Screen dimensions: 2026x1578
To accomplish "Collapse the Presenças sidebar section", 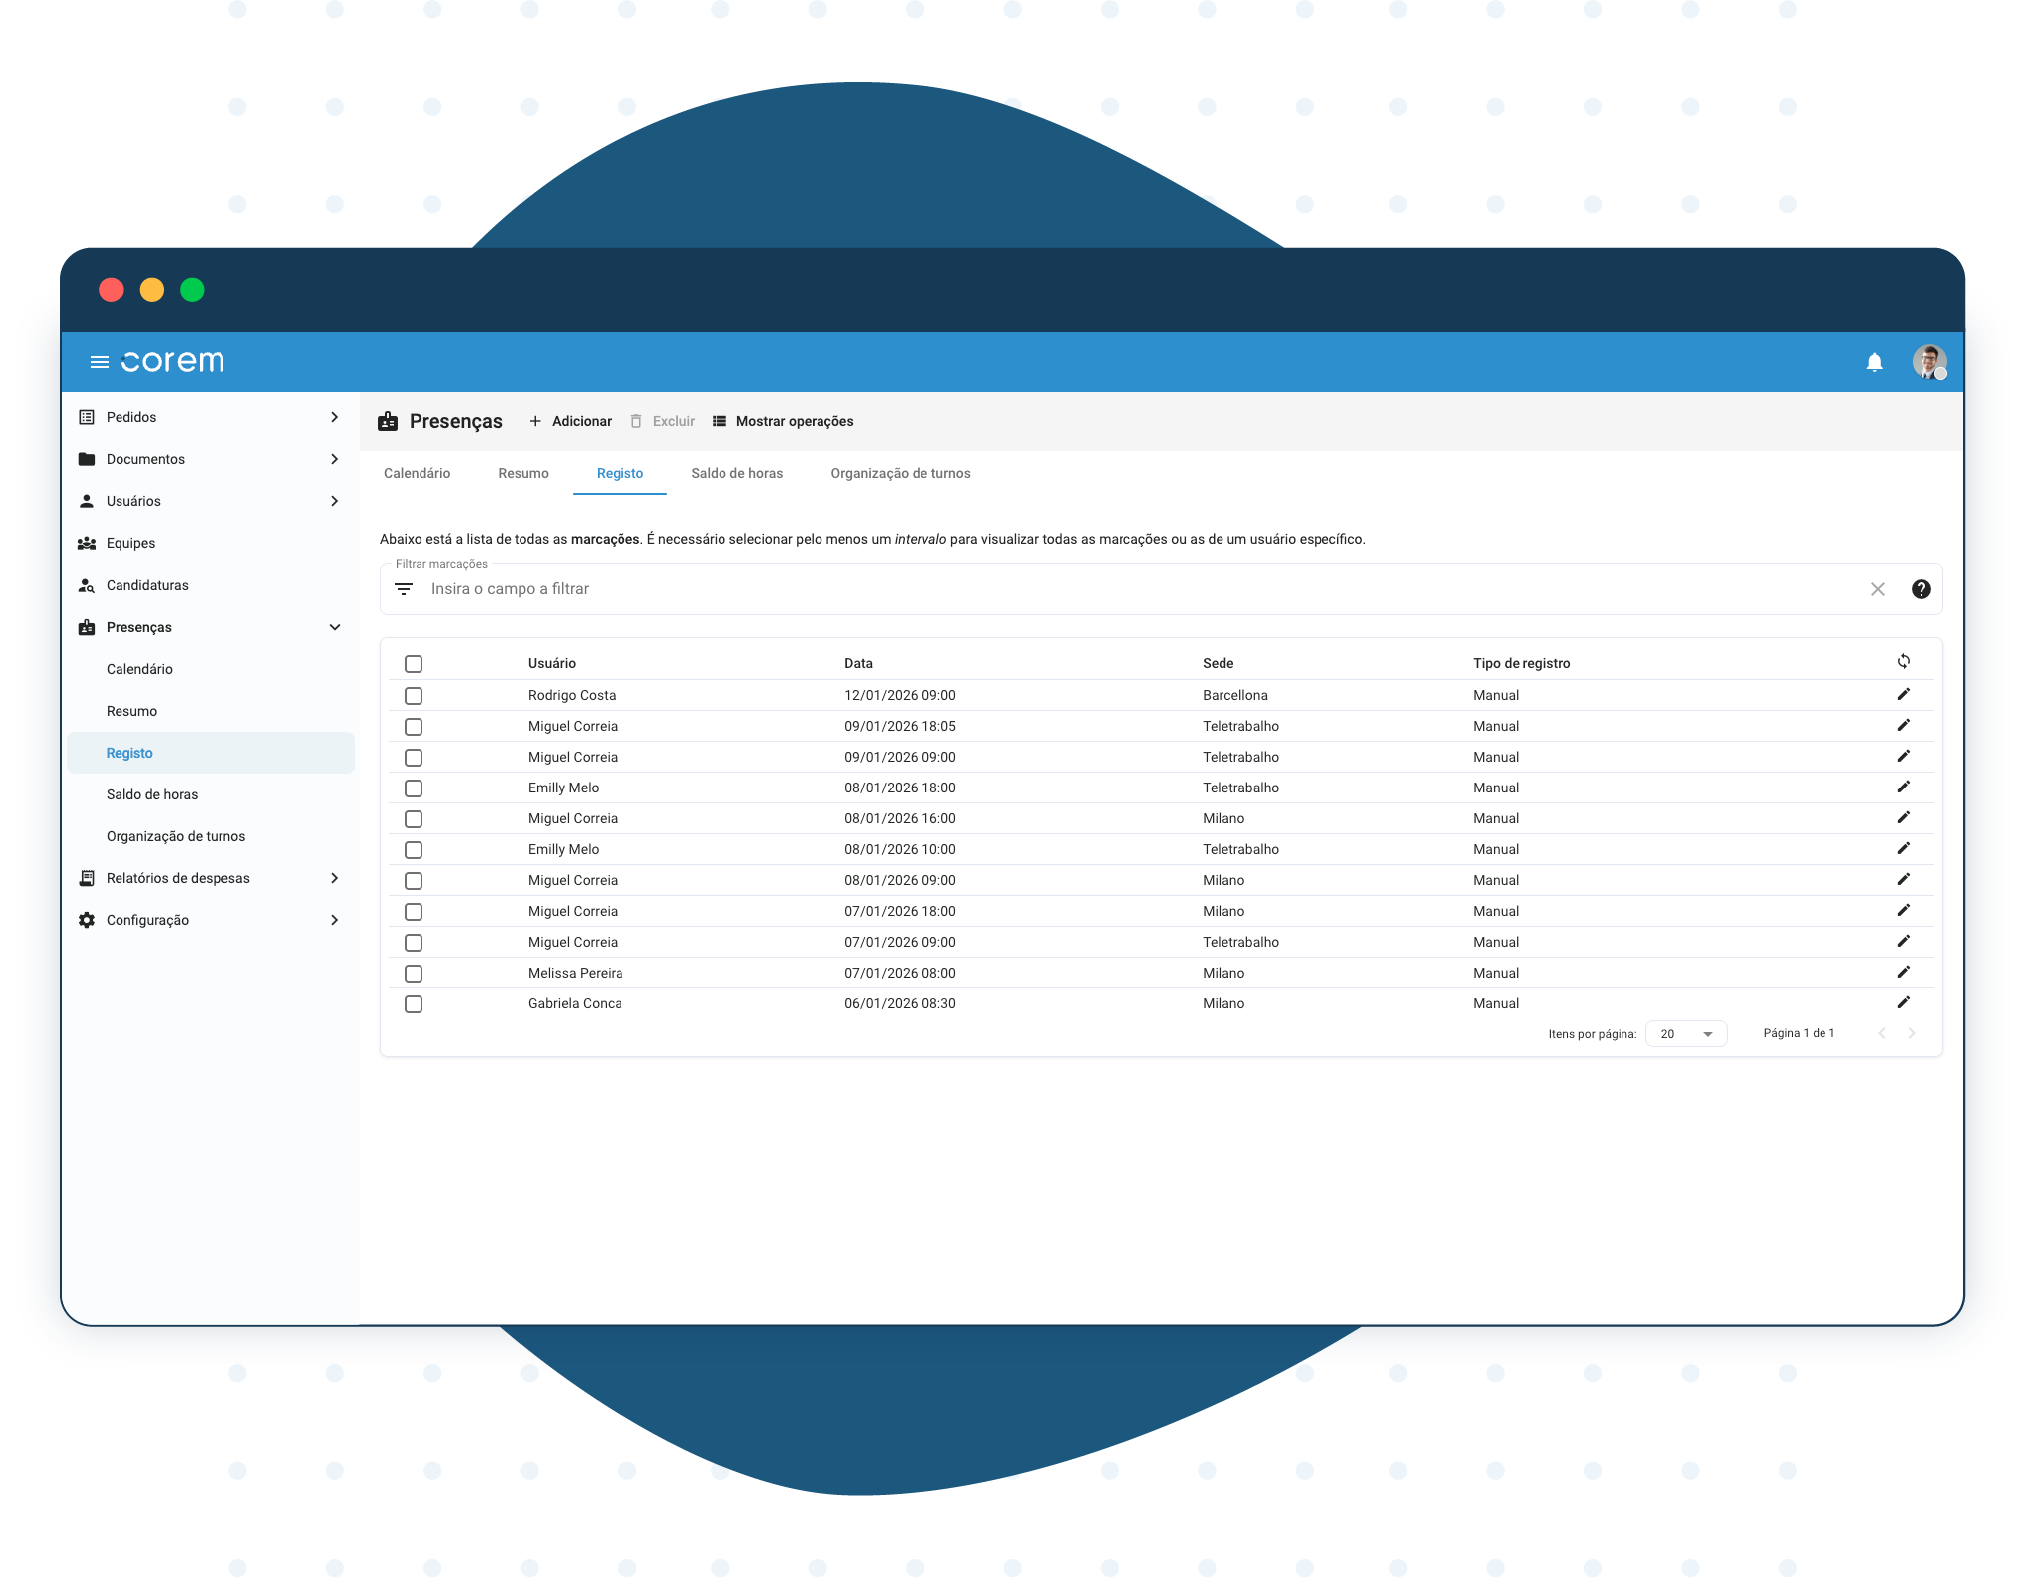I will (x=334, y=627).
